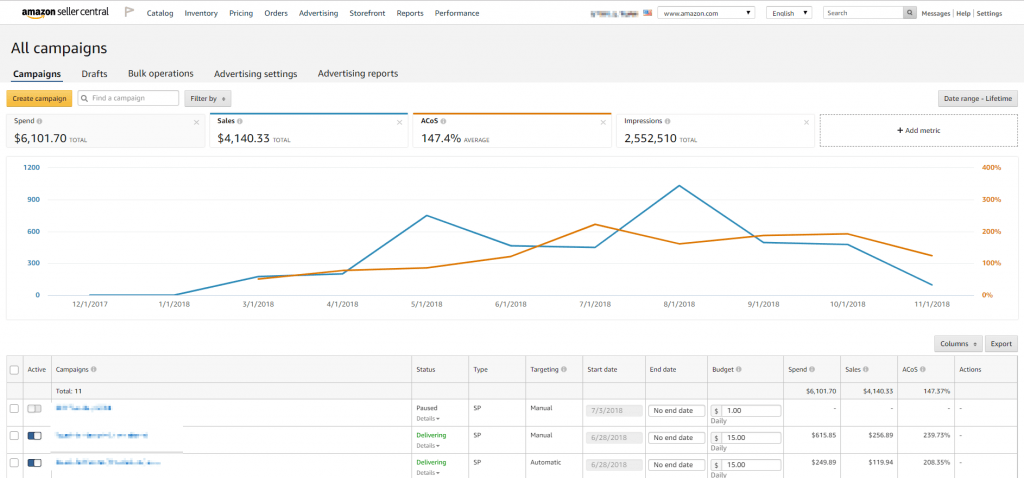
Task: Open the English language dropdown
Action: coord(789,12)
